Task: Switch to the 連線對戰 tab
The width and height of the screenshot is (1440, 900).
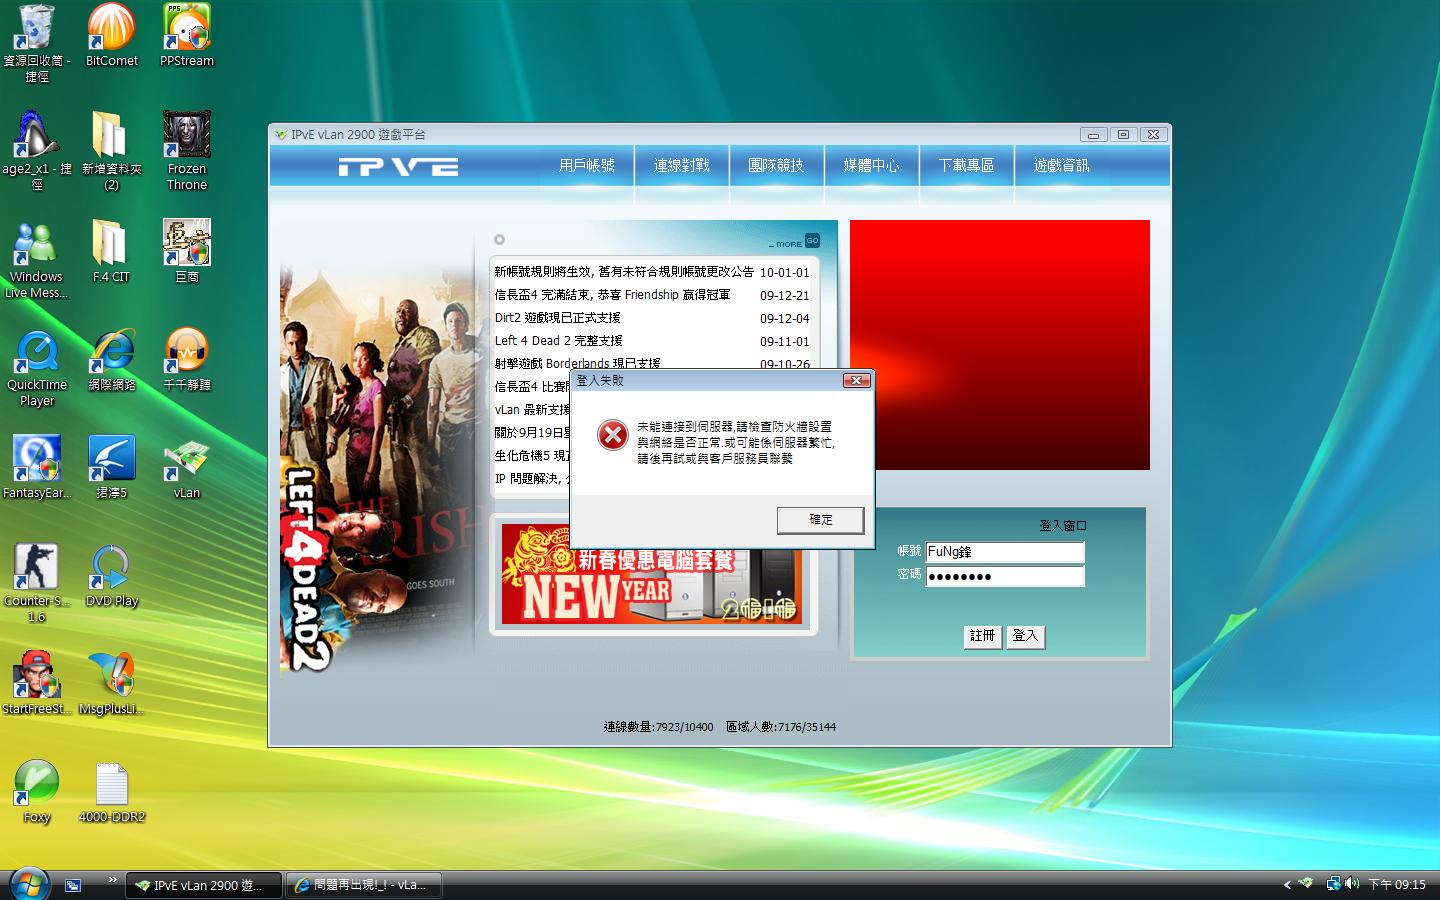Action: (x=682, y=165)
